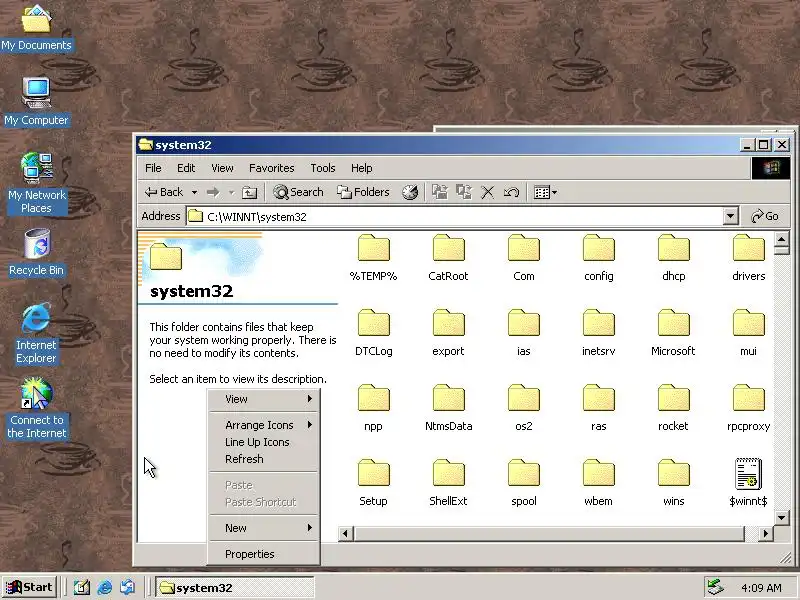Screen dimensions: 800x600
Task: Open the Back history dropdown arrow
Action: pyautogui.click(x=194, y=192)
